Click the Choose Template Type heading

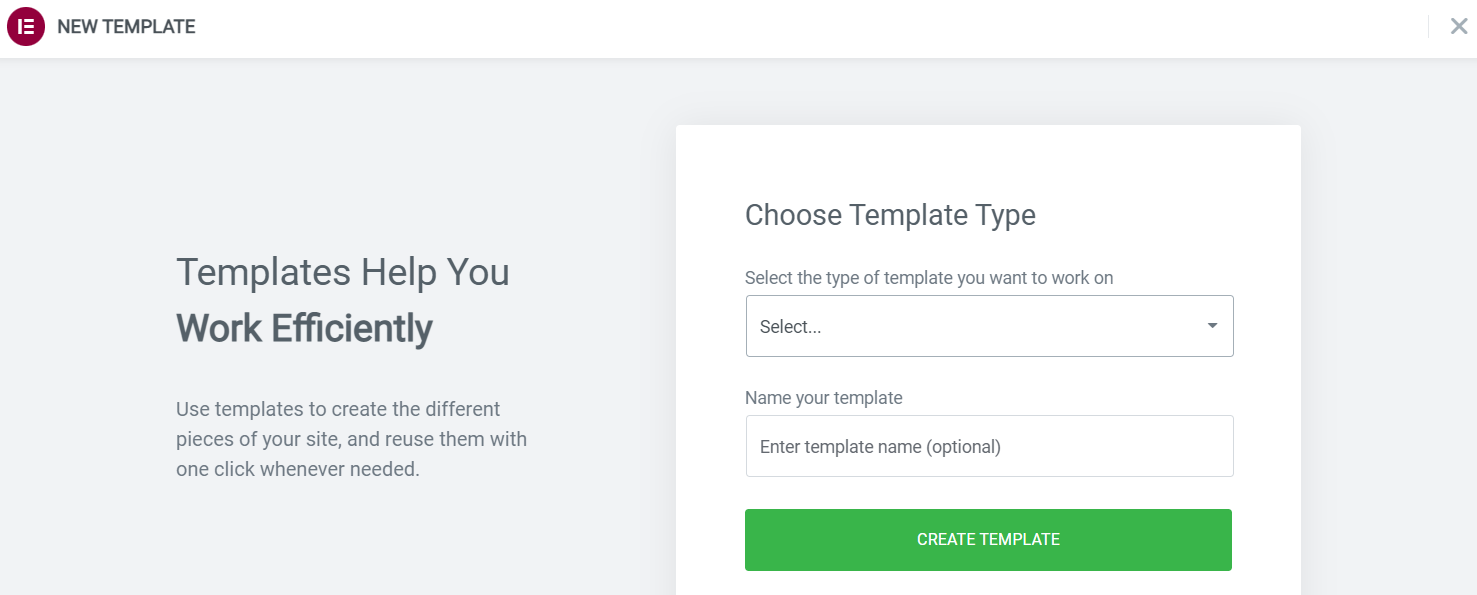(890, 215)
